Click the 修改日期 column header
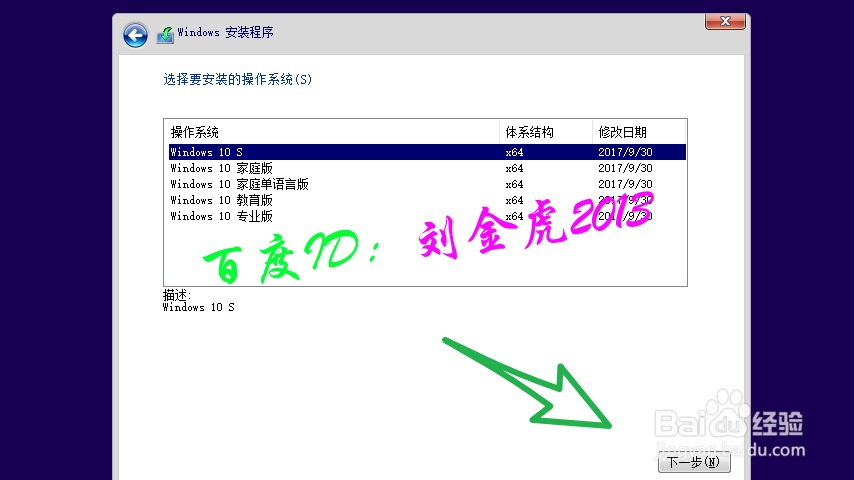Viewport: 854px width, 480px height. point(638,132)
